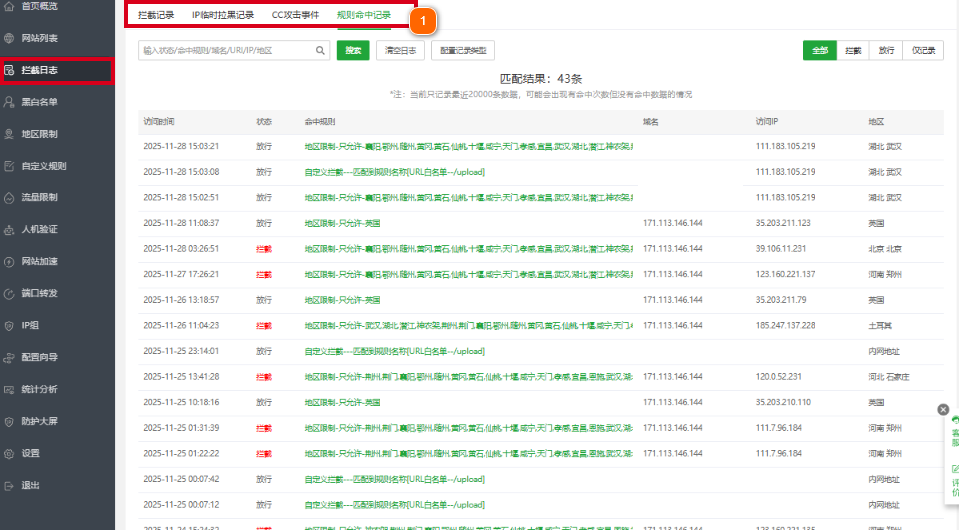The height and width of the screenshot is (530, 959).
Task: Click the 访问IP column header
Action: 766,122
